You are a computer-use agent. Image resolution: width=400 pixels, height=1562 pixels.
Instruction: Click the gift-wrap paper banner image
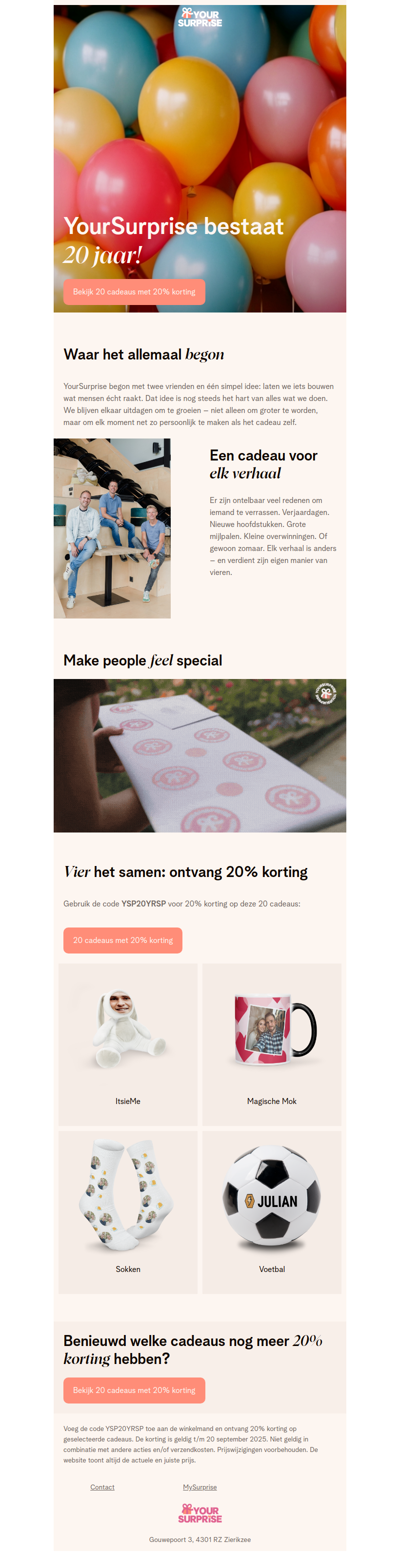[200, 755]
